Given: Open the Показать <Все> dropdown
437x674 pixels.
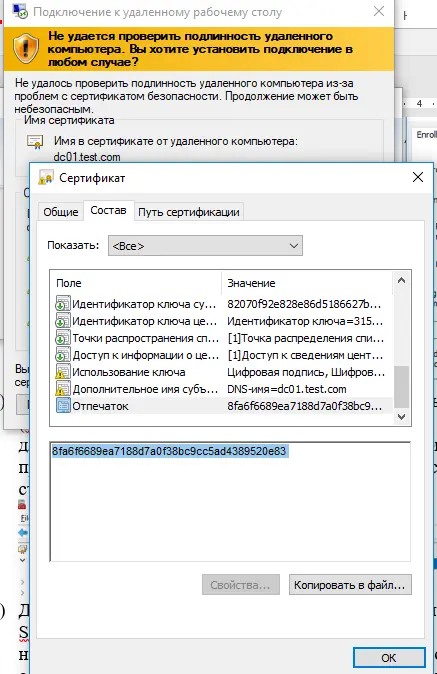Looking at the screenshot, I should coord(205,245).
